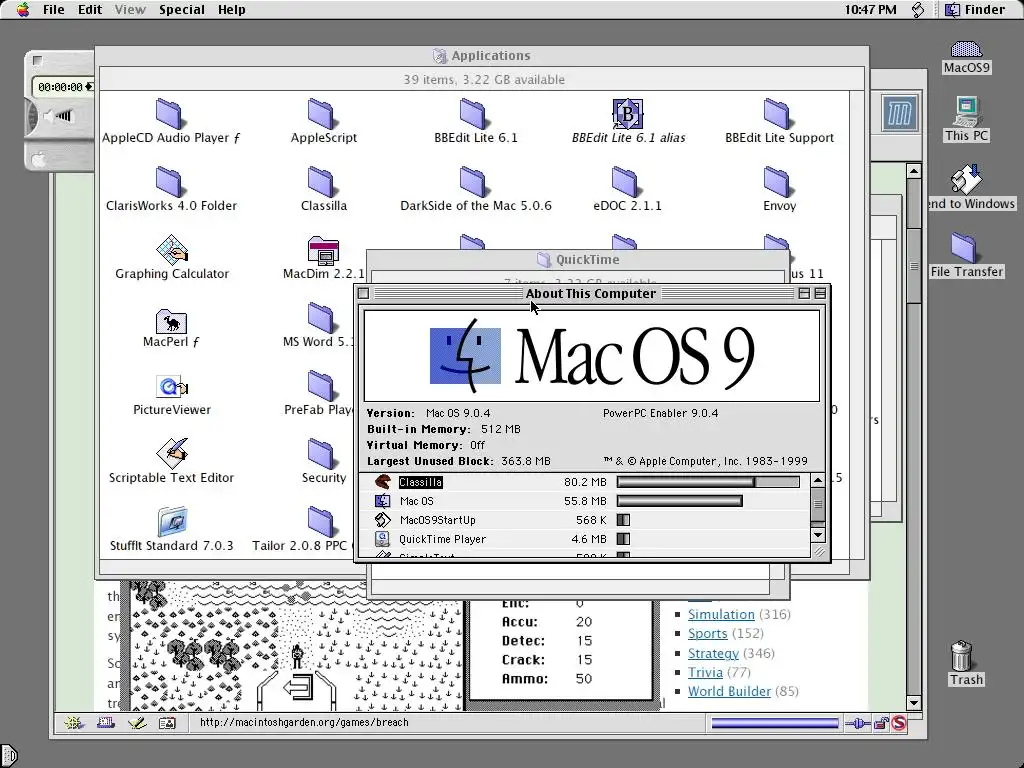
Task: Open the File menu
Action: pyautogui.click(x=54, y=9)
